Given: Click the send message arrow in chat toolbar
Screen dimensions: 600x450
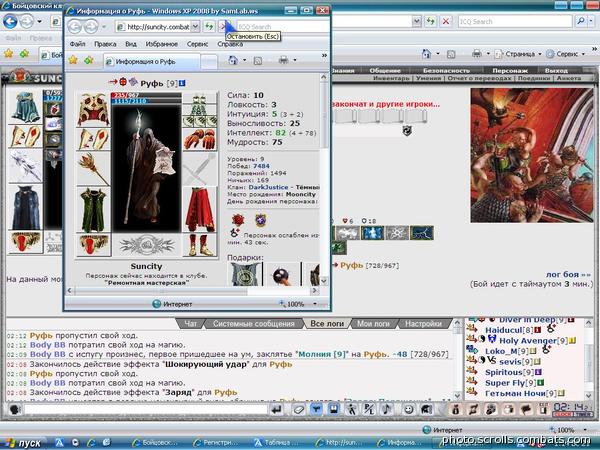Looking at the screenshot, I should coord(276,410).
